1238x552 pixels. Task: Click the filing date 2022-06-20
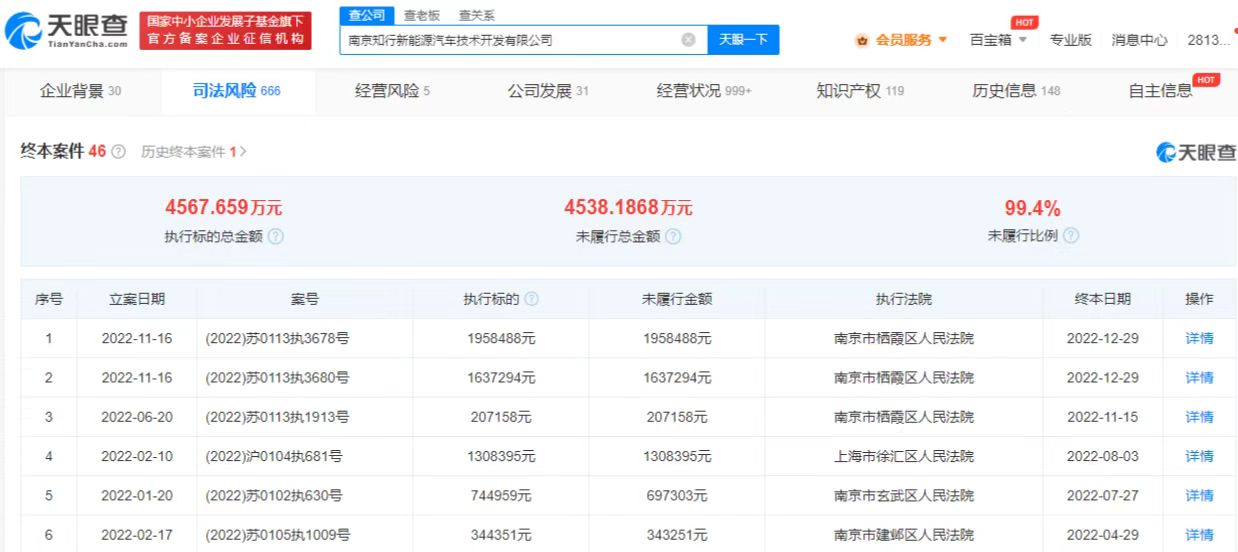coord(137,417)
